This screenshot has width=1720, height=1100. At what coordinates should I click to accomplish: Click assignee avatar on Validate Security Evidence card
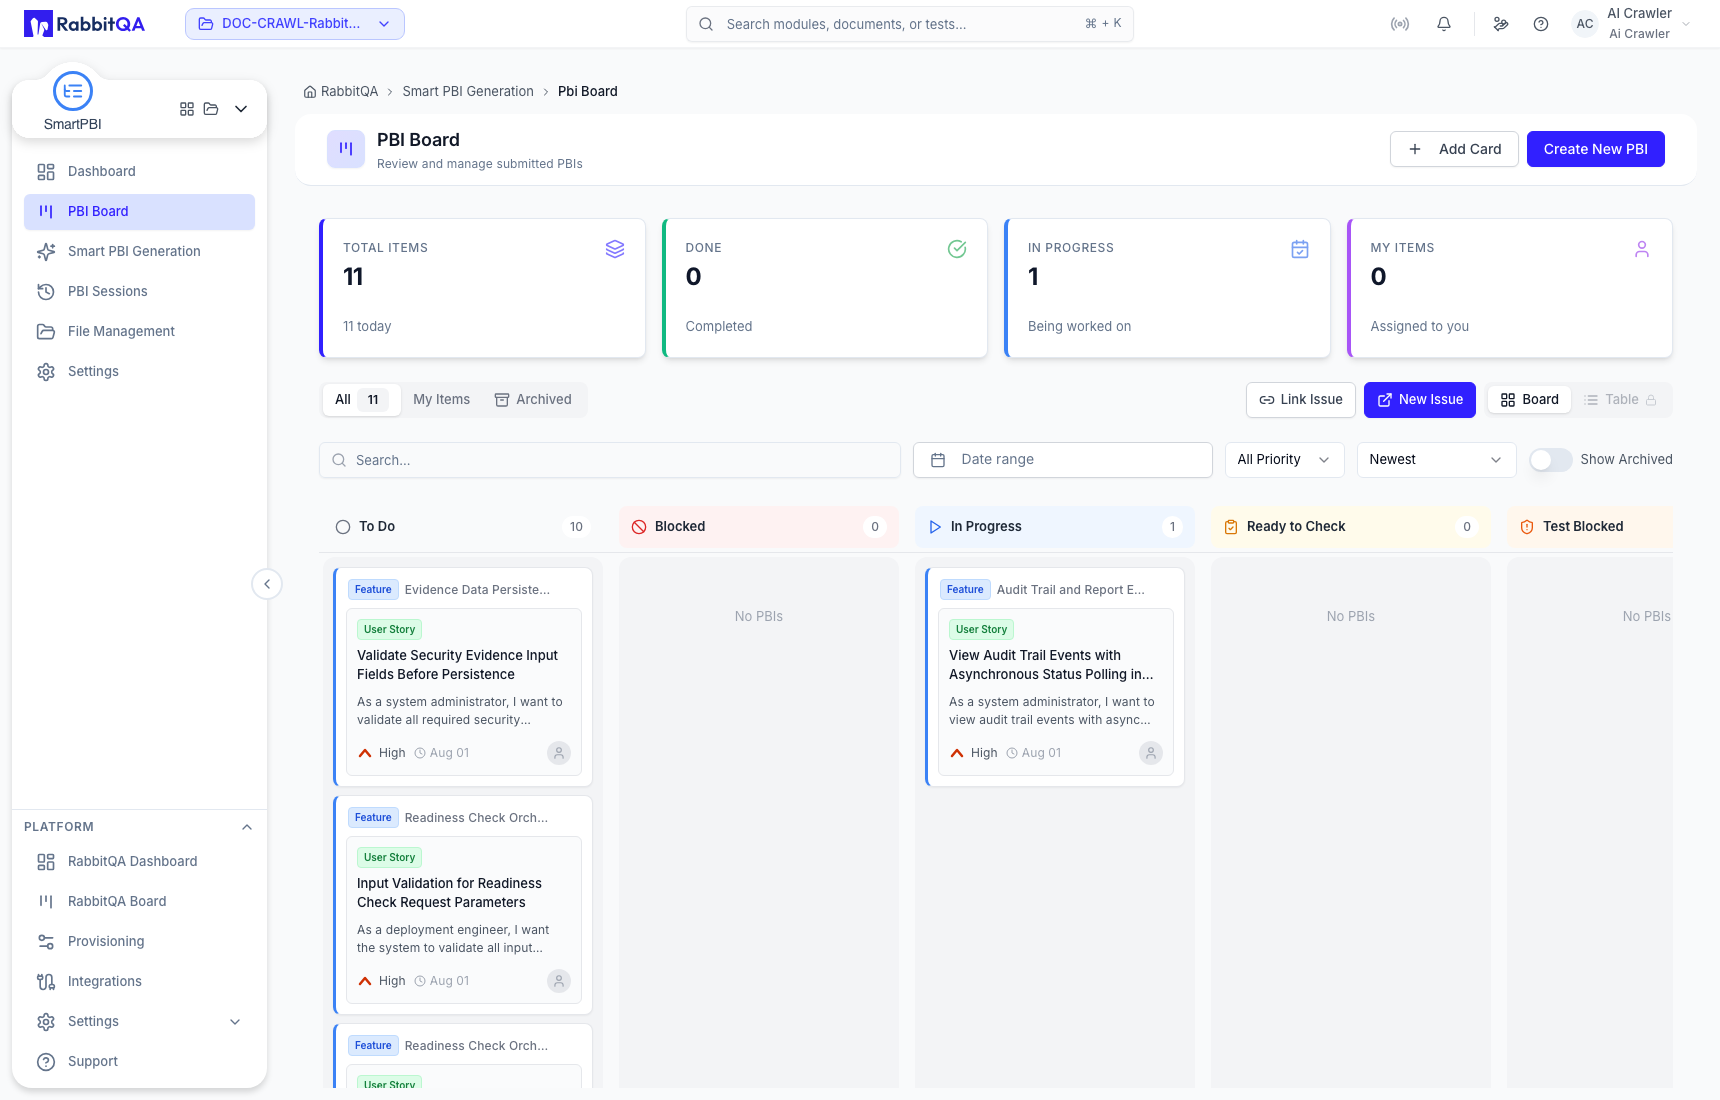point(559,753)
